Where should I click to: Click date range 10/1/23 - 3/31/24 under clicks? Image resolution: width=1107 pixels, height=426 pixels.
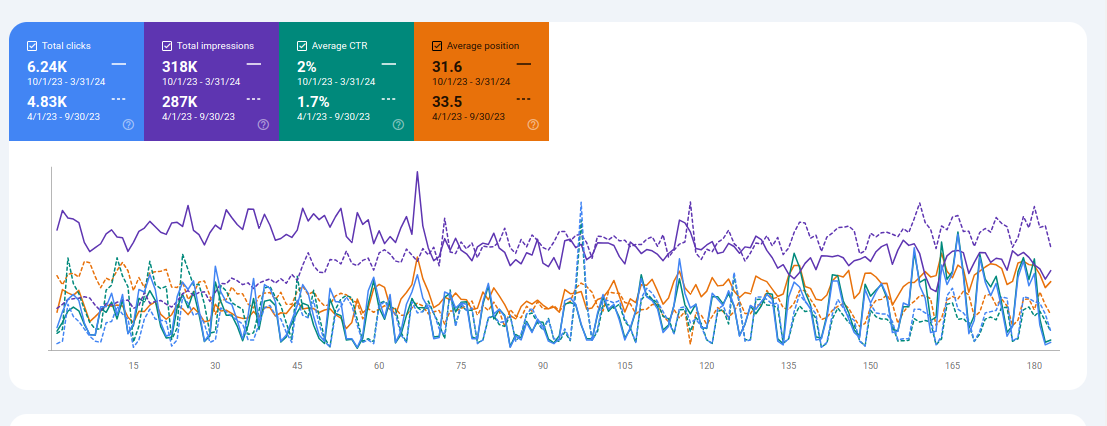point(66,82)
